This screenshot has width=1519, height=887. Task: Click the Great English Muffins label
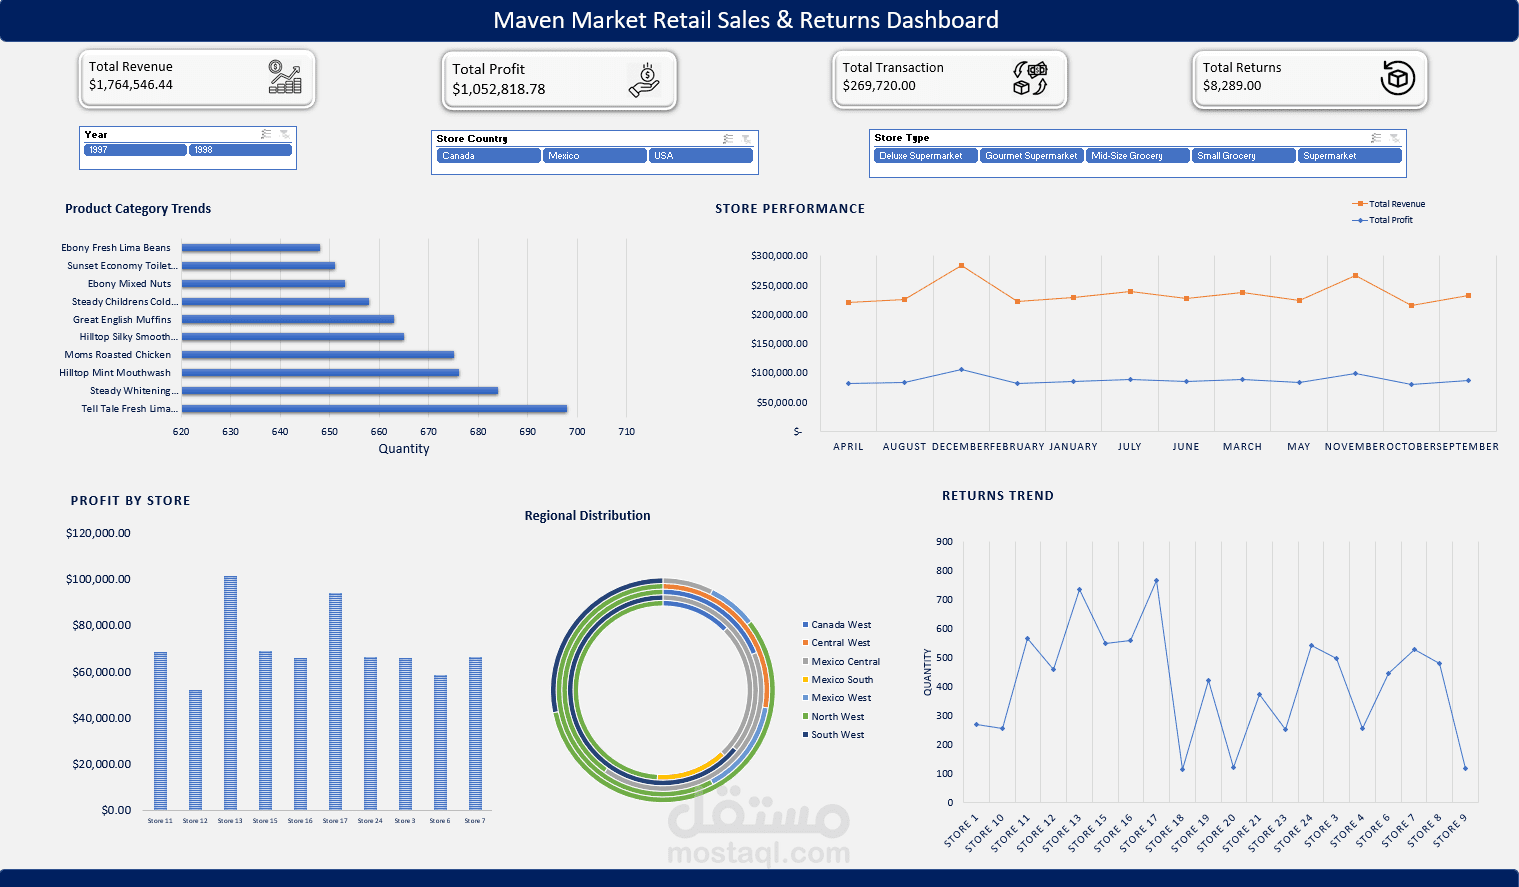(x=122, y=320)
